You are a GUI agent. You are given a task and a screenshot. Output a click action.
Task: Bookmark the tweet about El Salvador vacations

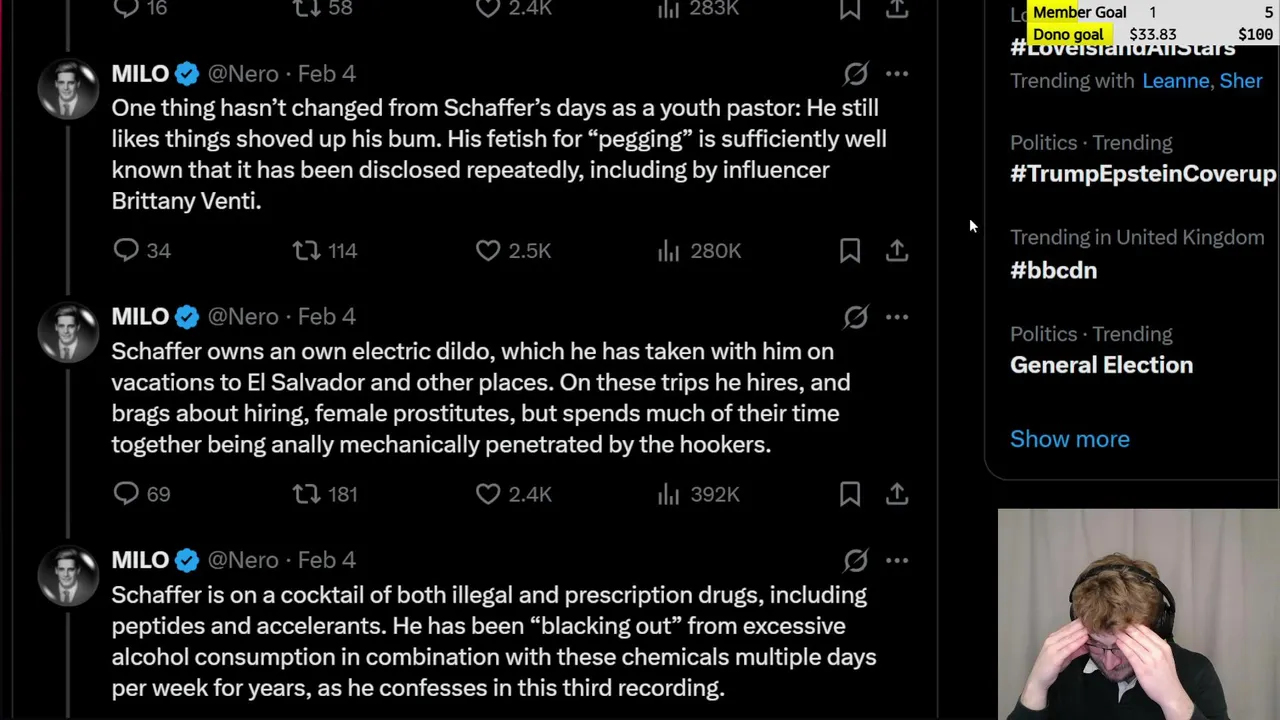click(x=850, y=493)
